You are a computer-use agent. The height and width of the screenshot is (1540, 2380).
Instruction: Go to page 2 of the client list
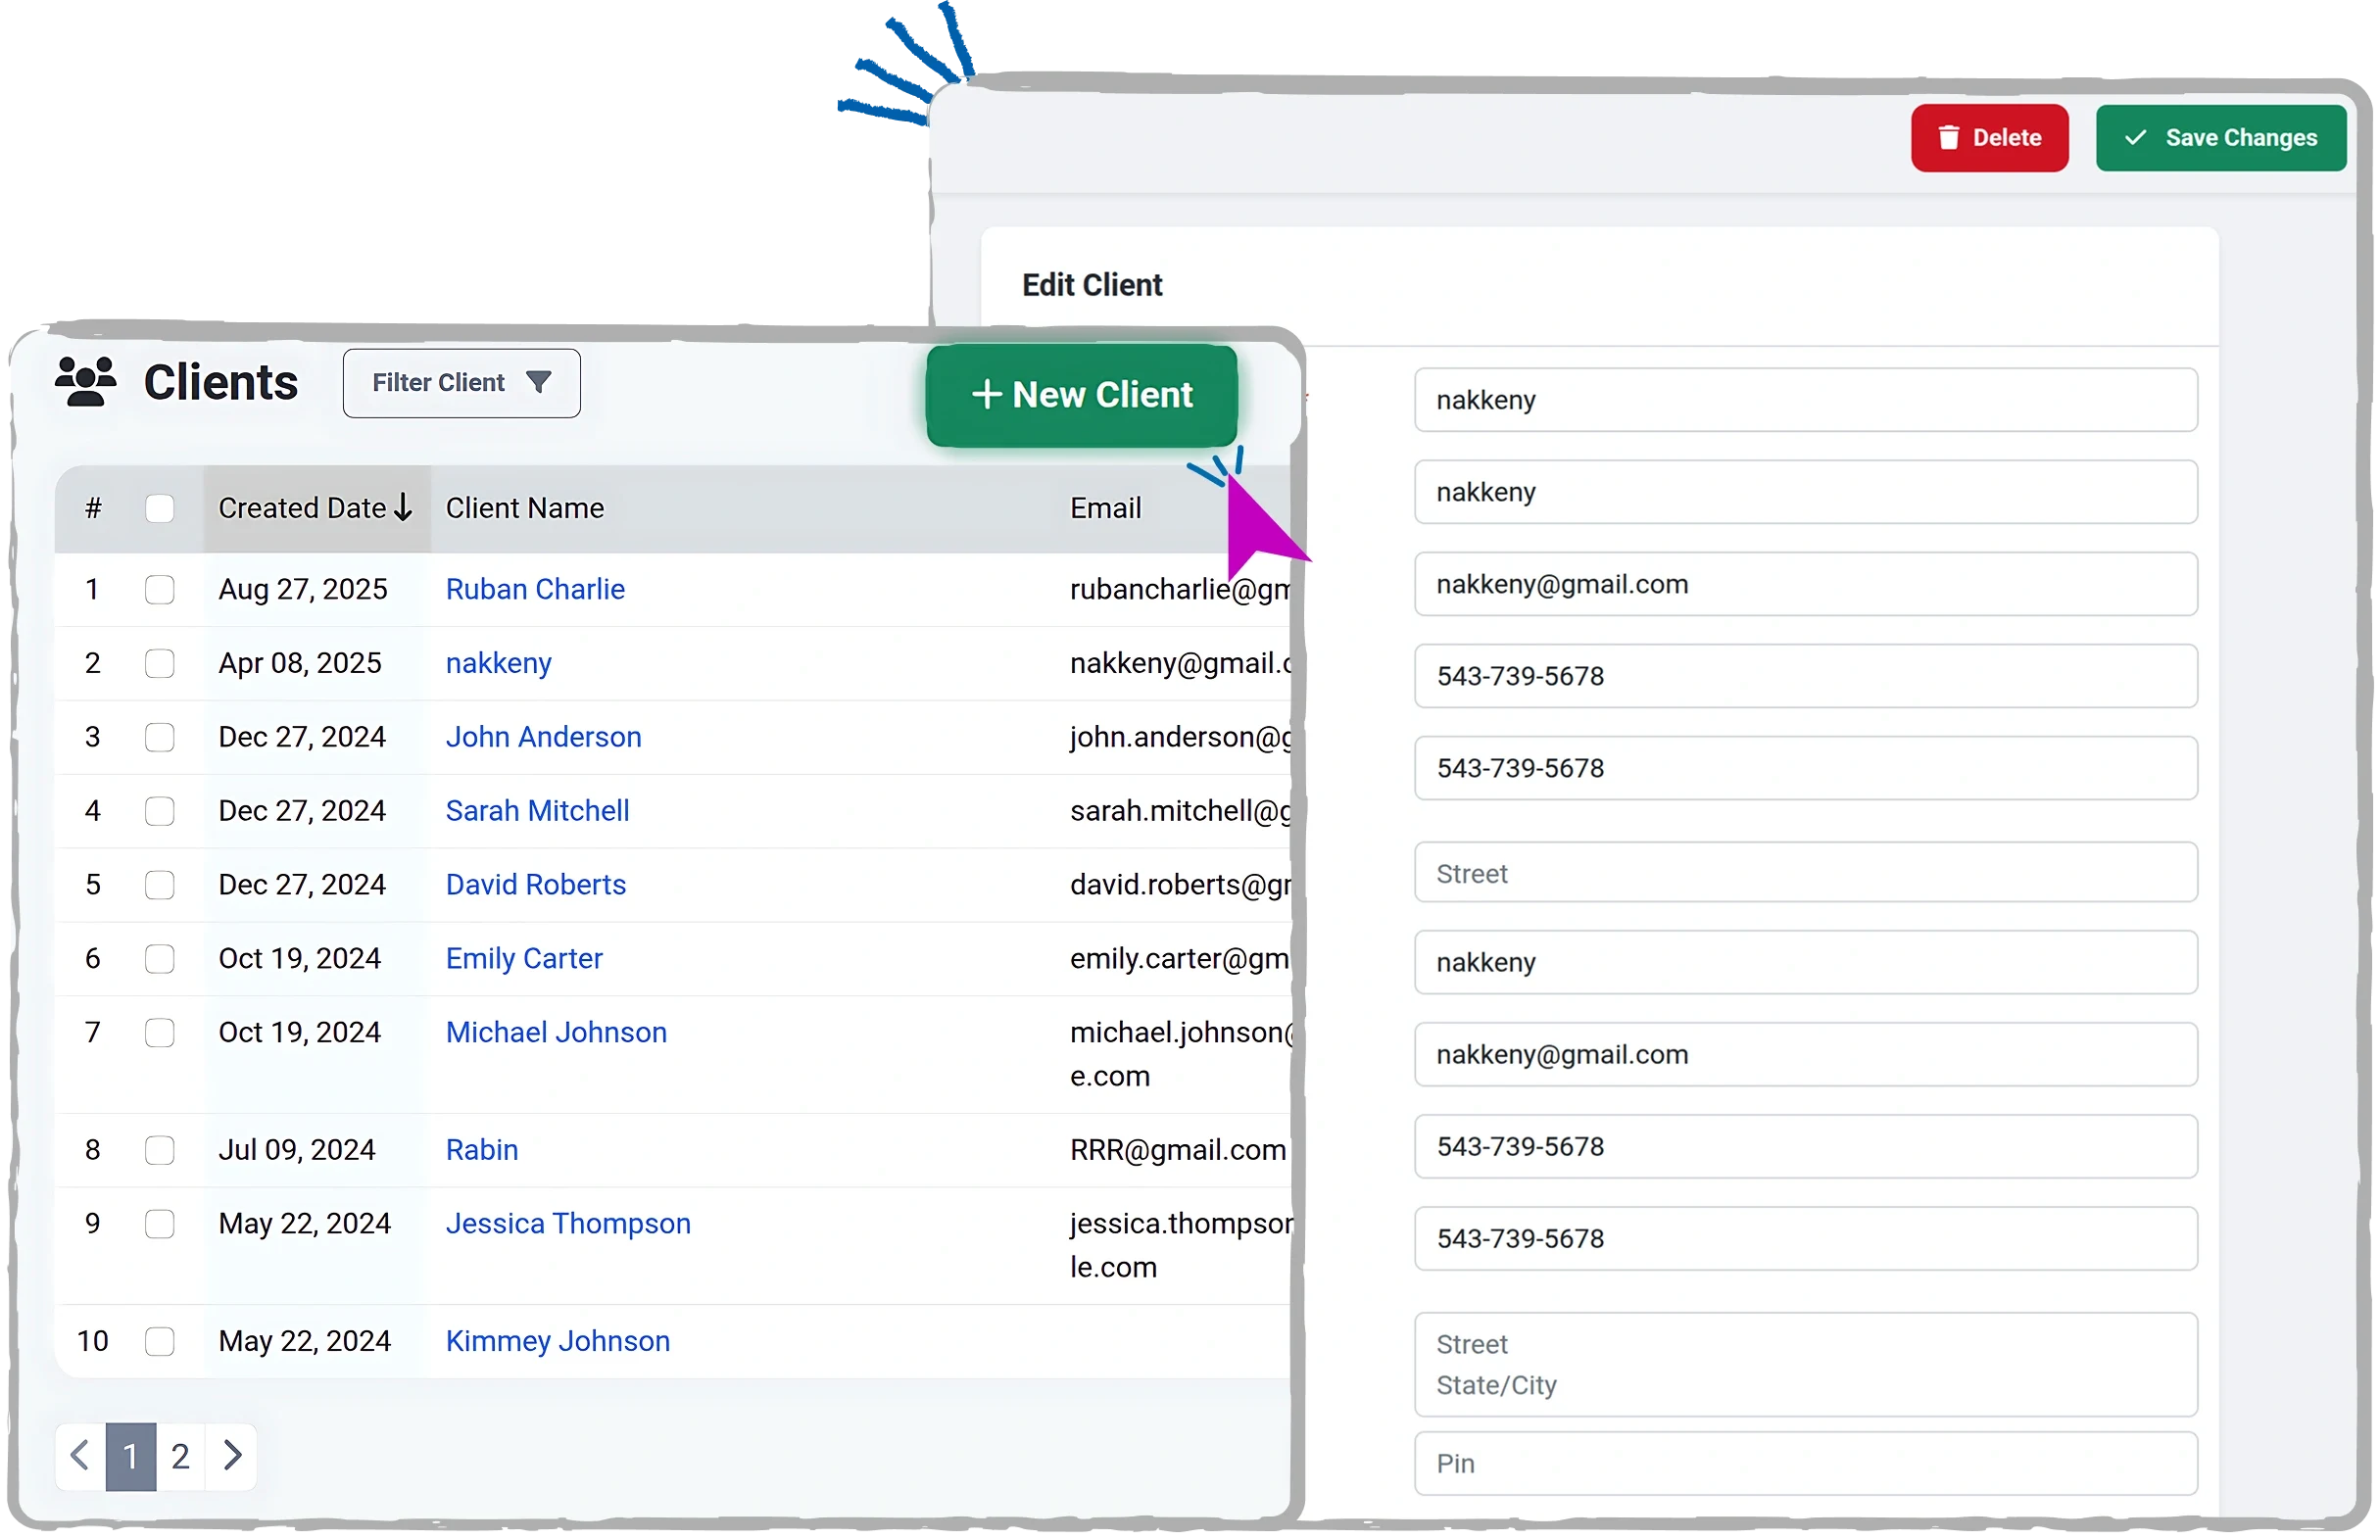click(181, 1456)
